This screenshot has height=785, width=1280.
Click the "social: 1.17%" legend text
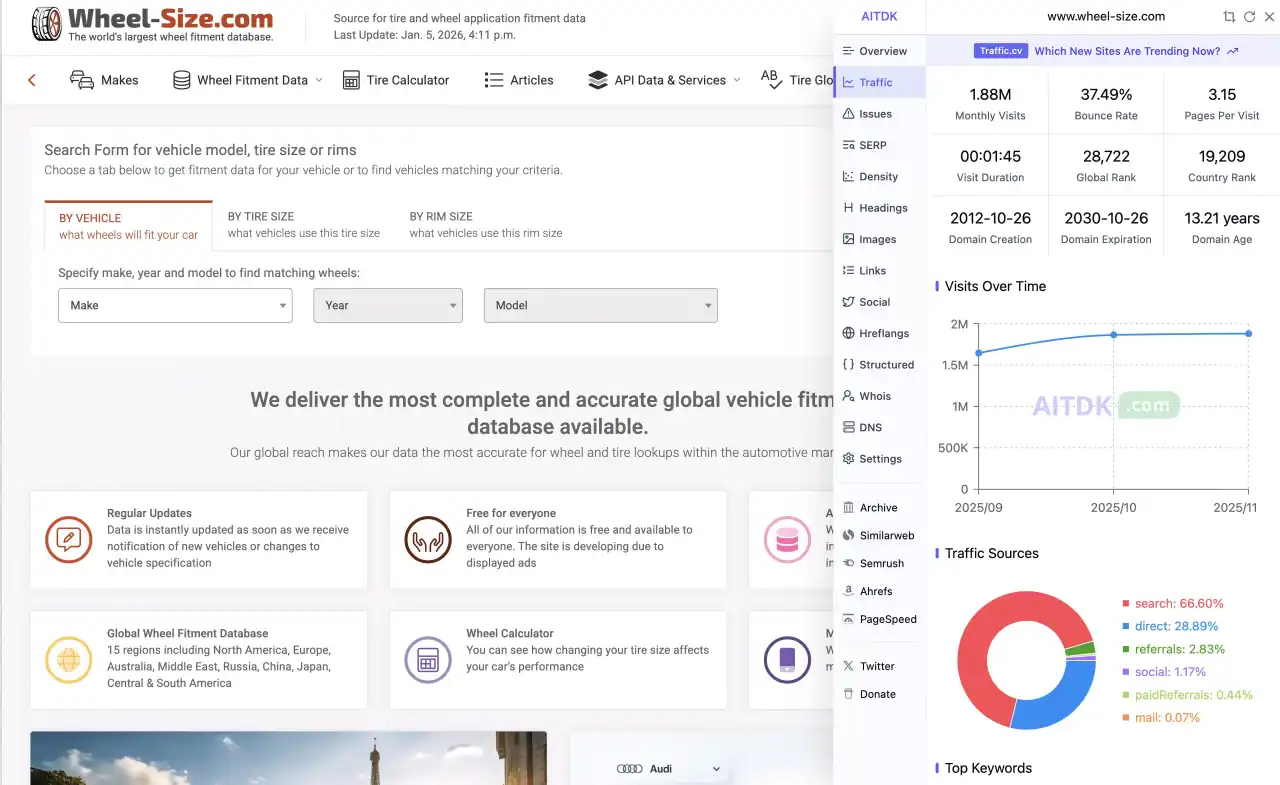[x=1170, y=672]
